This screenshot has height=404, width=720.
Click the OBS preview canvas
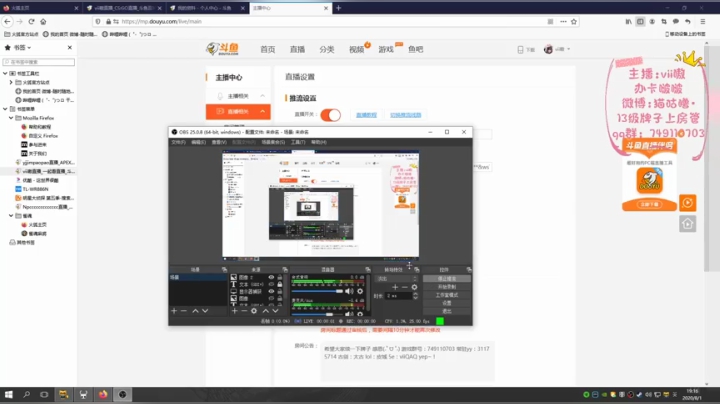(x=321, y=204)
